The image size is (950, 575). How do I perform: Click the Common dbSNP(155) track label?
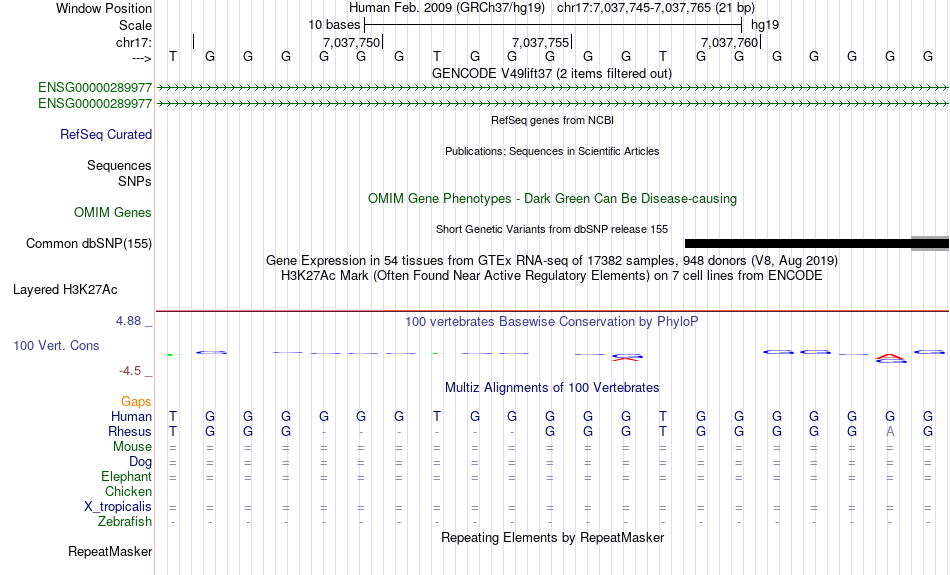point(89,244)
